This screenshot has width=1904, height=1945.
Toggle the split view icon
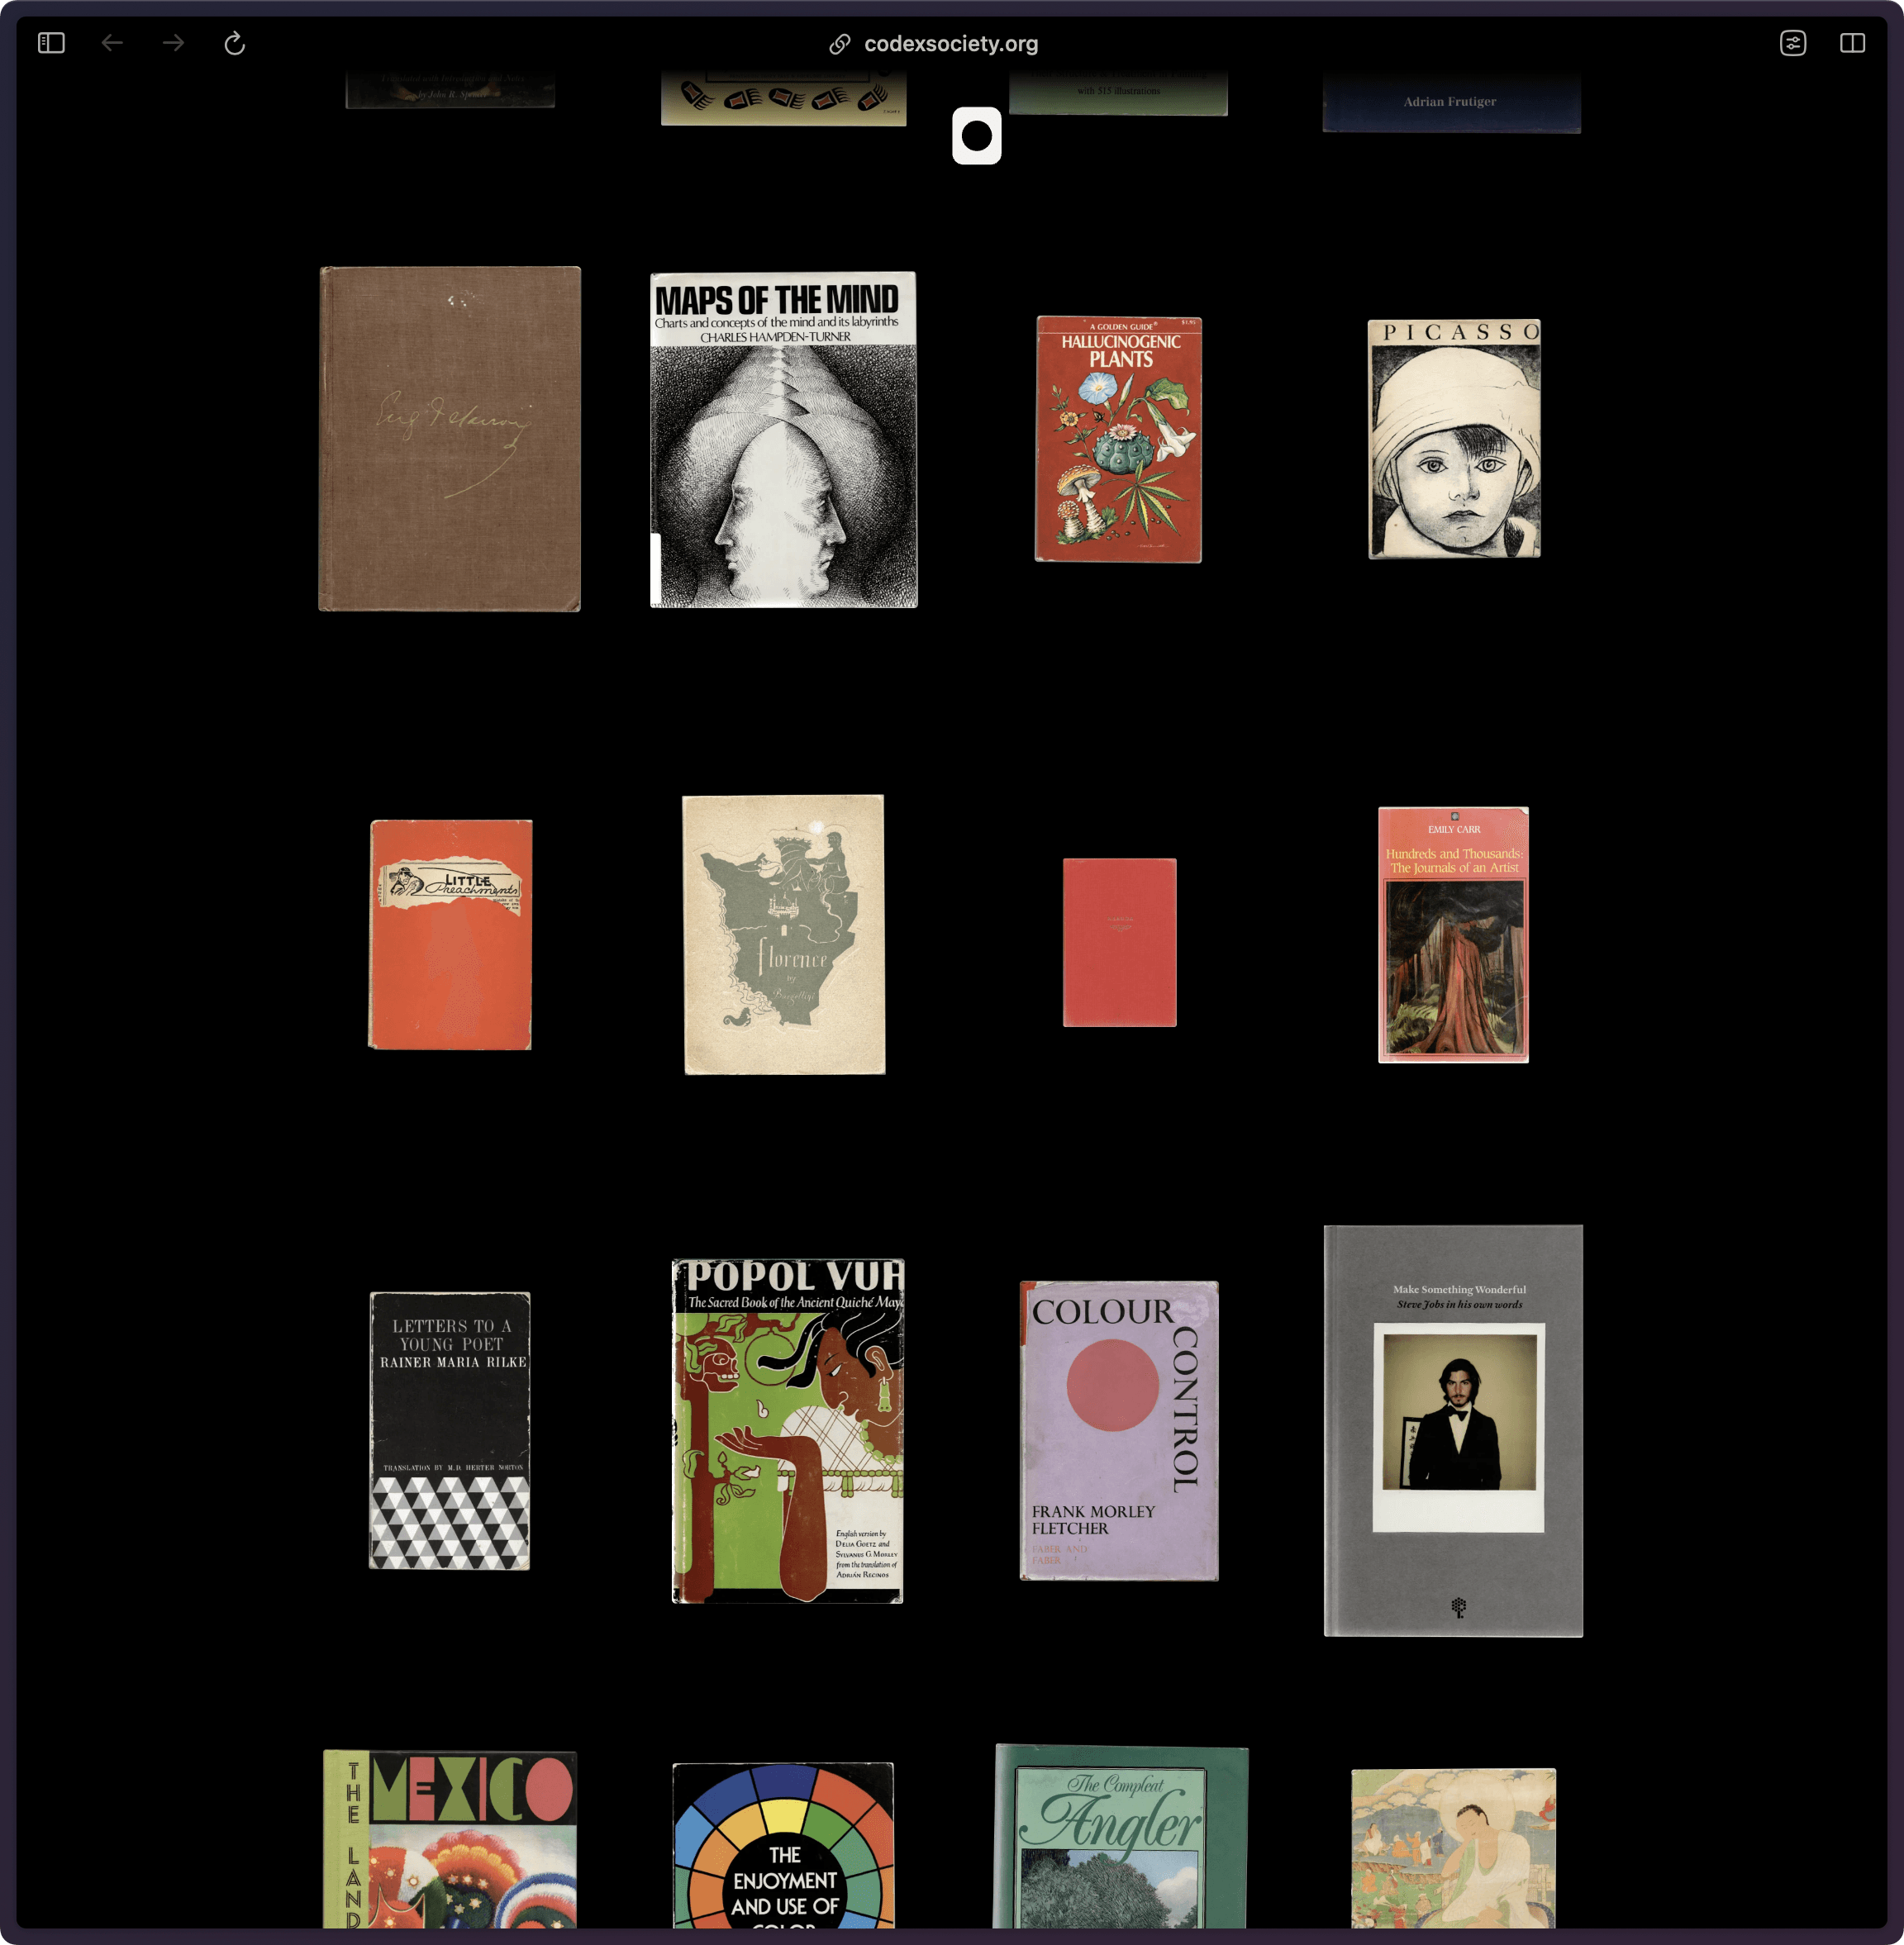click(x=1852, y=43)
